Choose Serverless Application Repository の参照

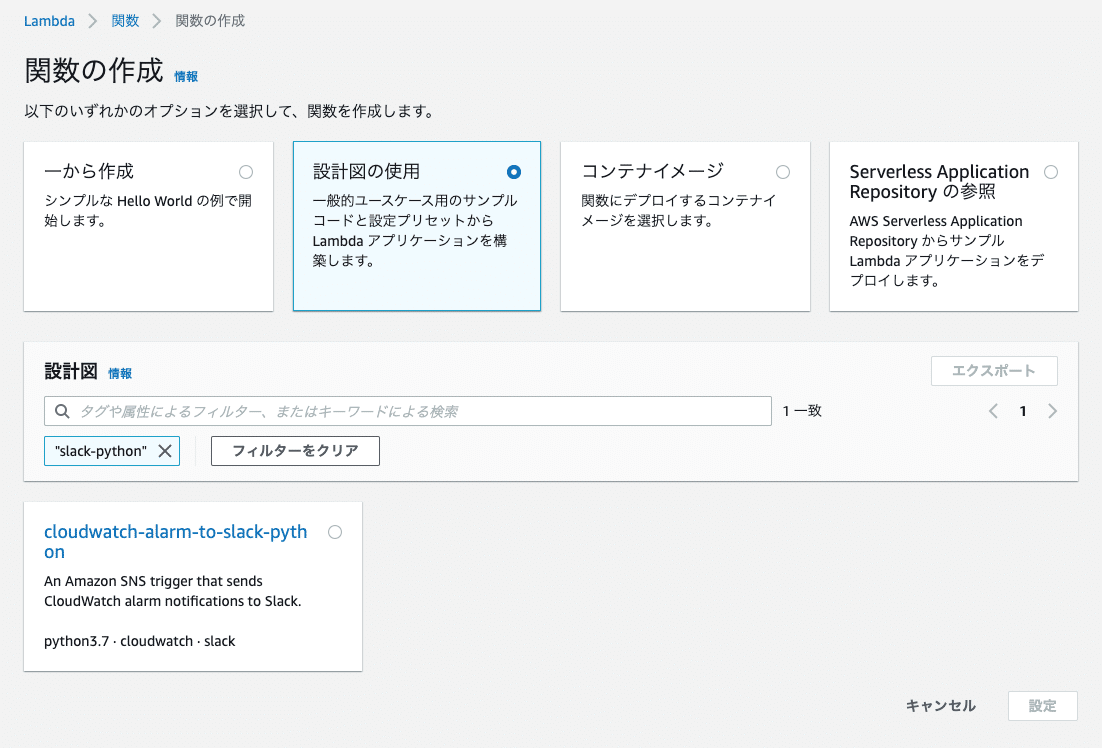[x=1051, y=171]
